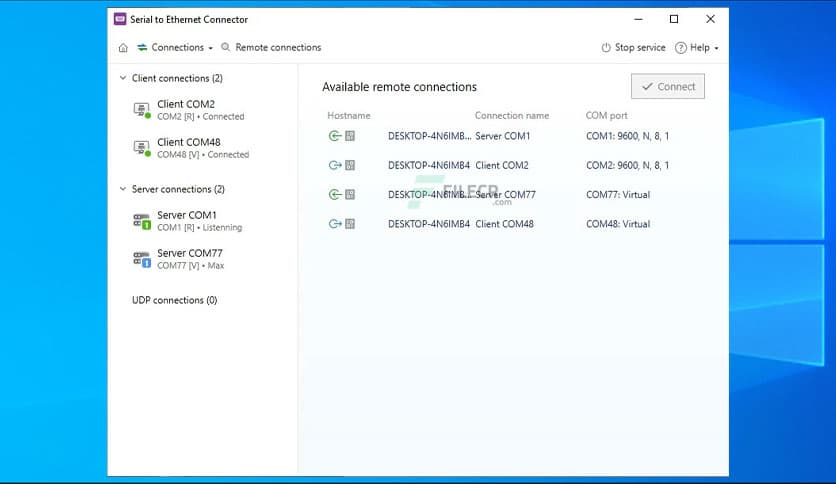Click hostname DESKTOP-4N6IMB4 in Client COM2 row
Viewport: 836px width, 484px height.
429,165
